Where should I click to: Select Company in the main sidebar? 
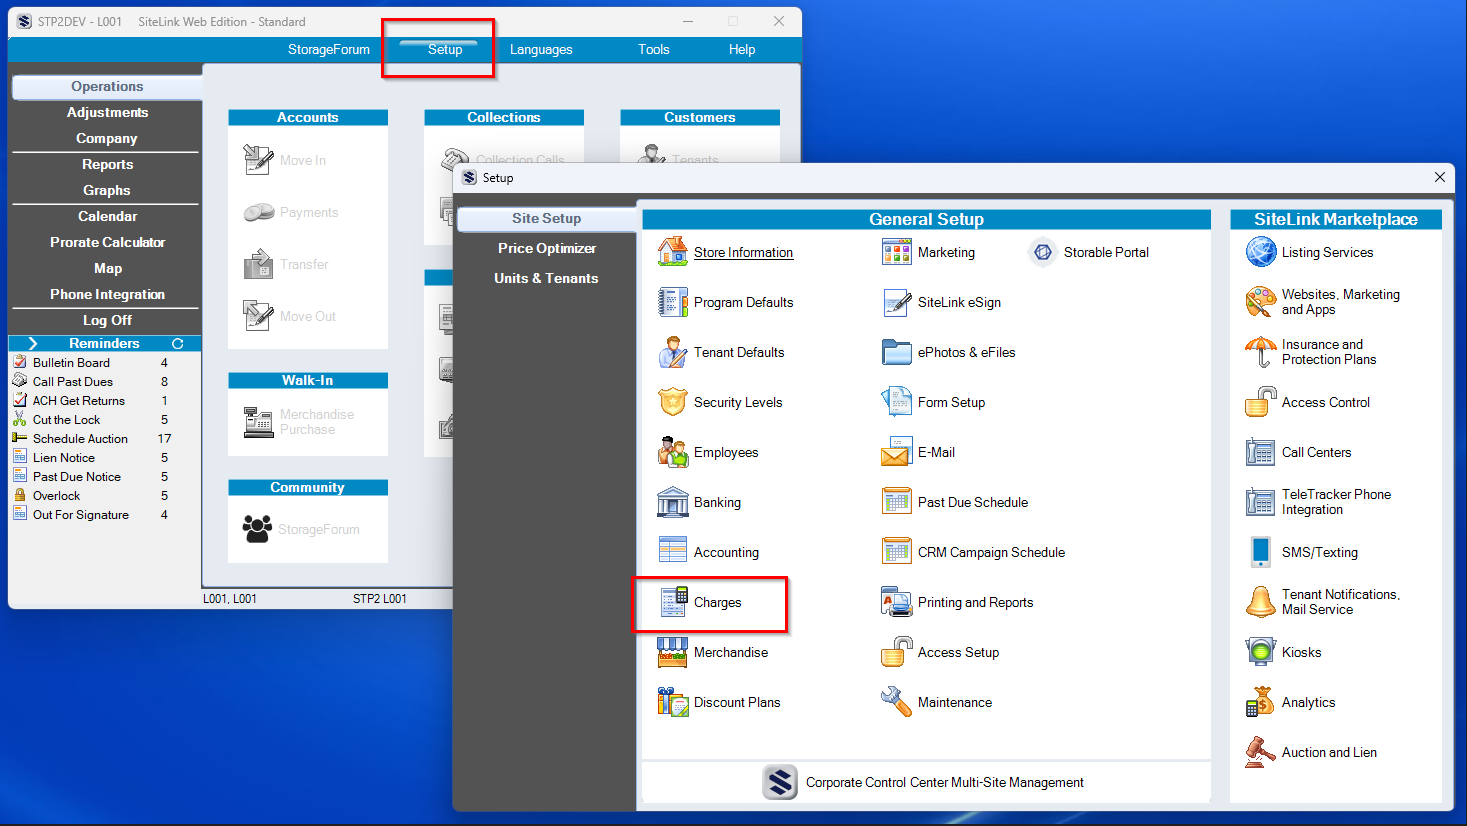pos(107,138)
